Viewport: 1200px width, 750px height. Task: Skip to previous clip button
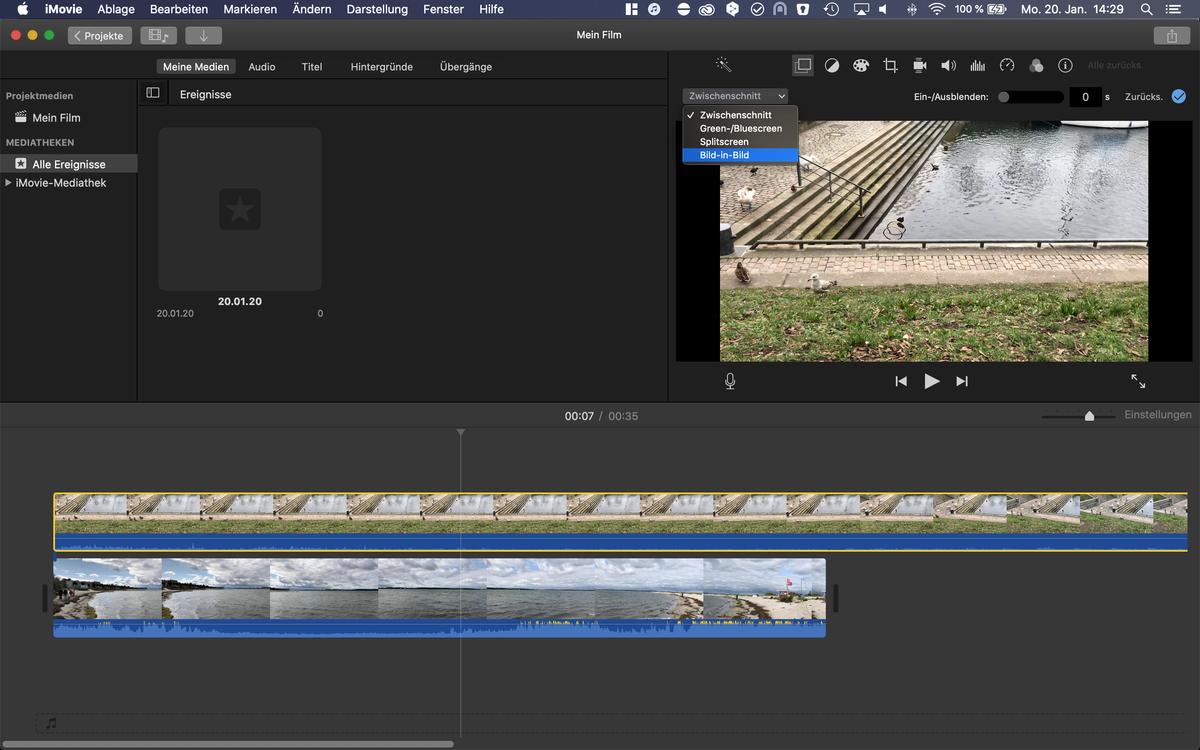(x=901, y=381)
